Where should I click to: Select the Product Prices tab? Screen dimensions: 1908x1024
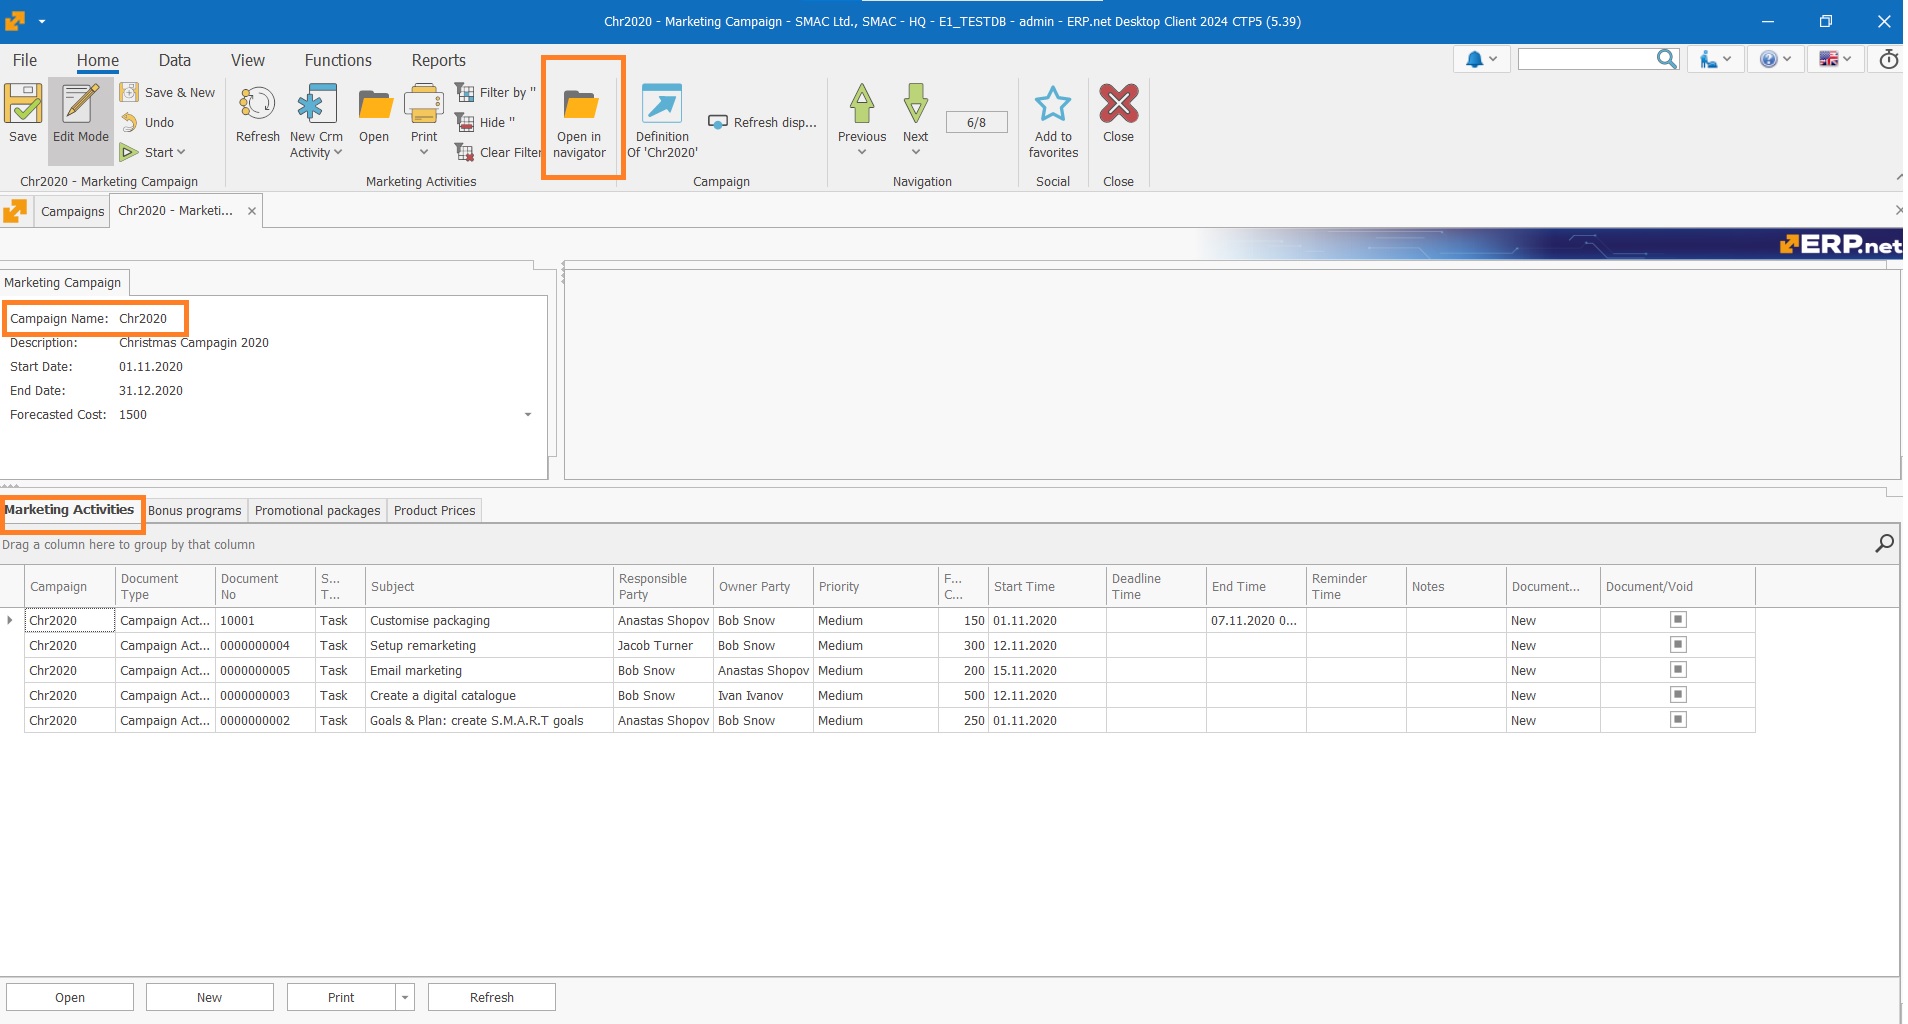pyautogui.click(x=435, y=510)
